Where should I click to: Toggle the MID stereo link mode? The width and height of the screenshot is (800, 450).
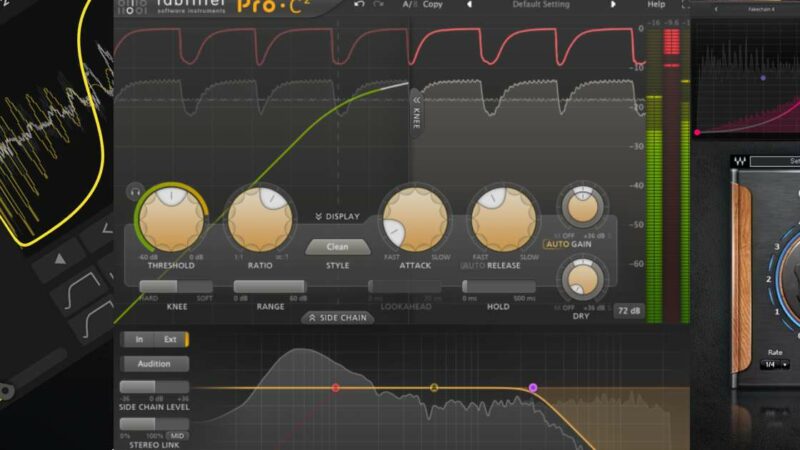pyautogui.click(x=177, y=436)
